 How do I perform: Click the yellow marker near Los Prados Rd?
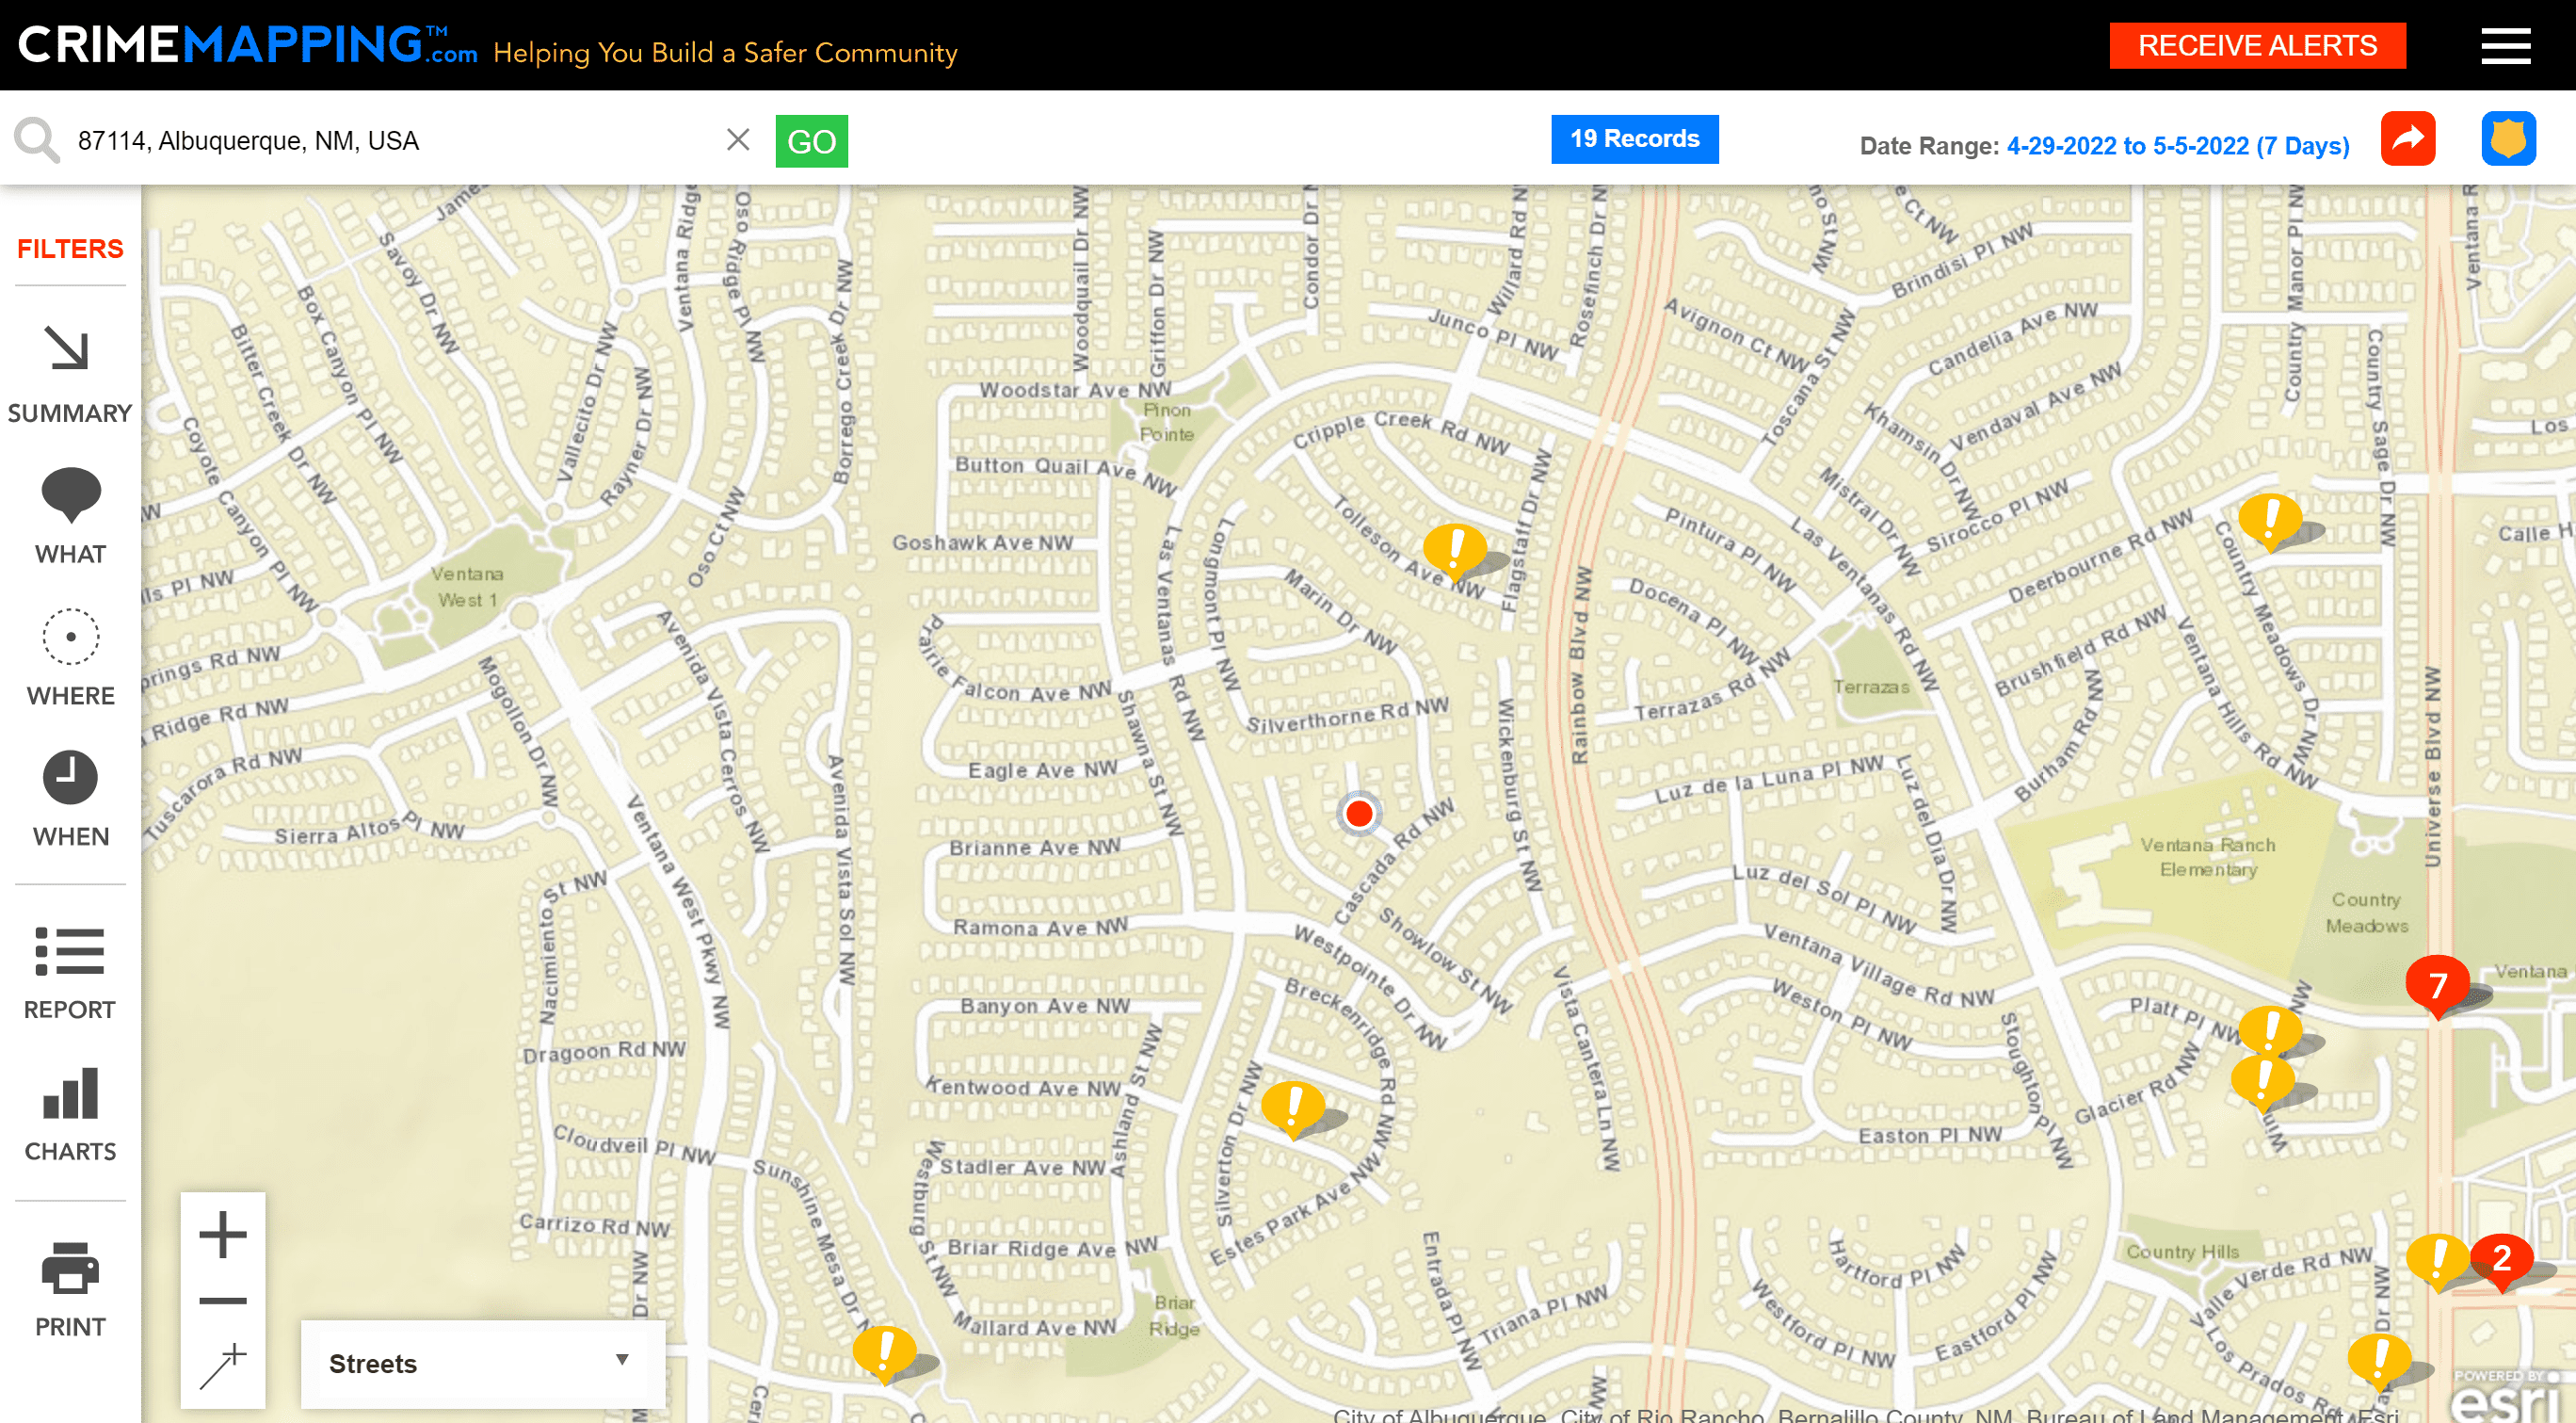point(2379,1362)
